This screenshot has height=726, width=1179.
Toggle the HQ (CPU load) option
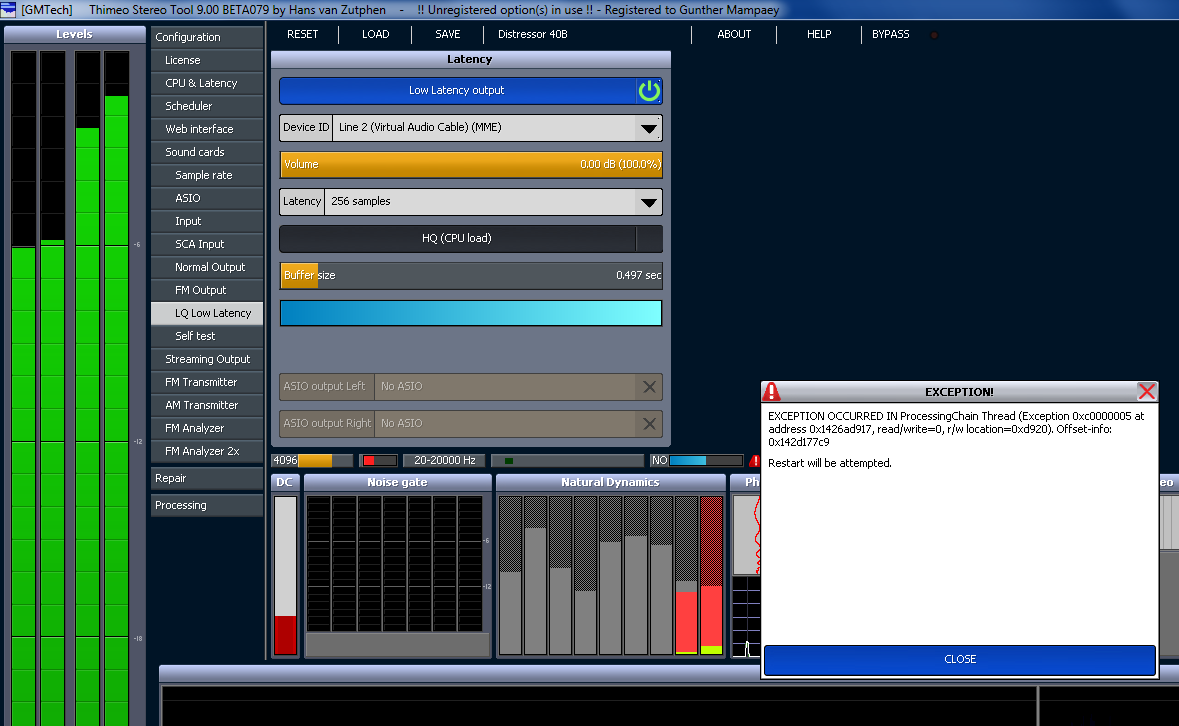click(x=471, y=238)
